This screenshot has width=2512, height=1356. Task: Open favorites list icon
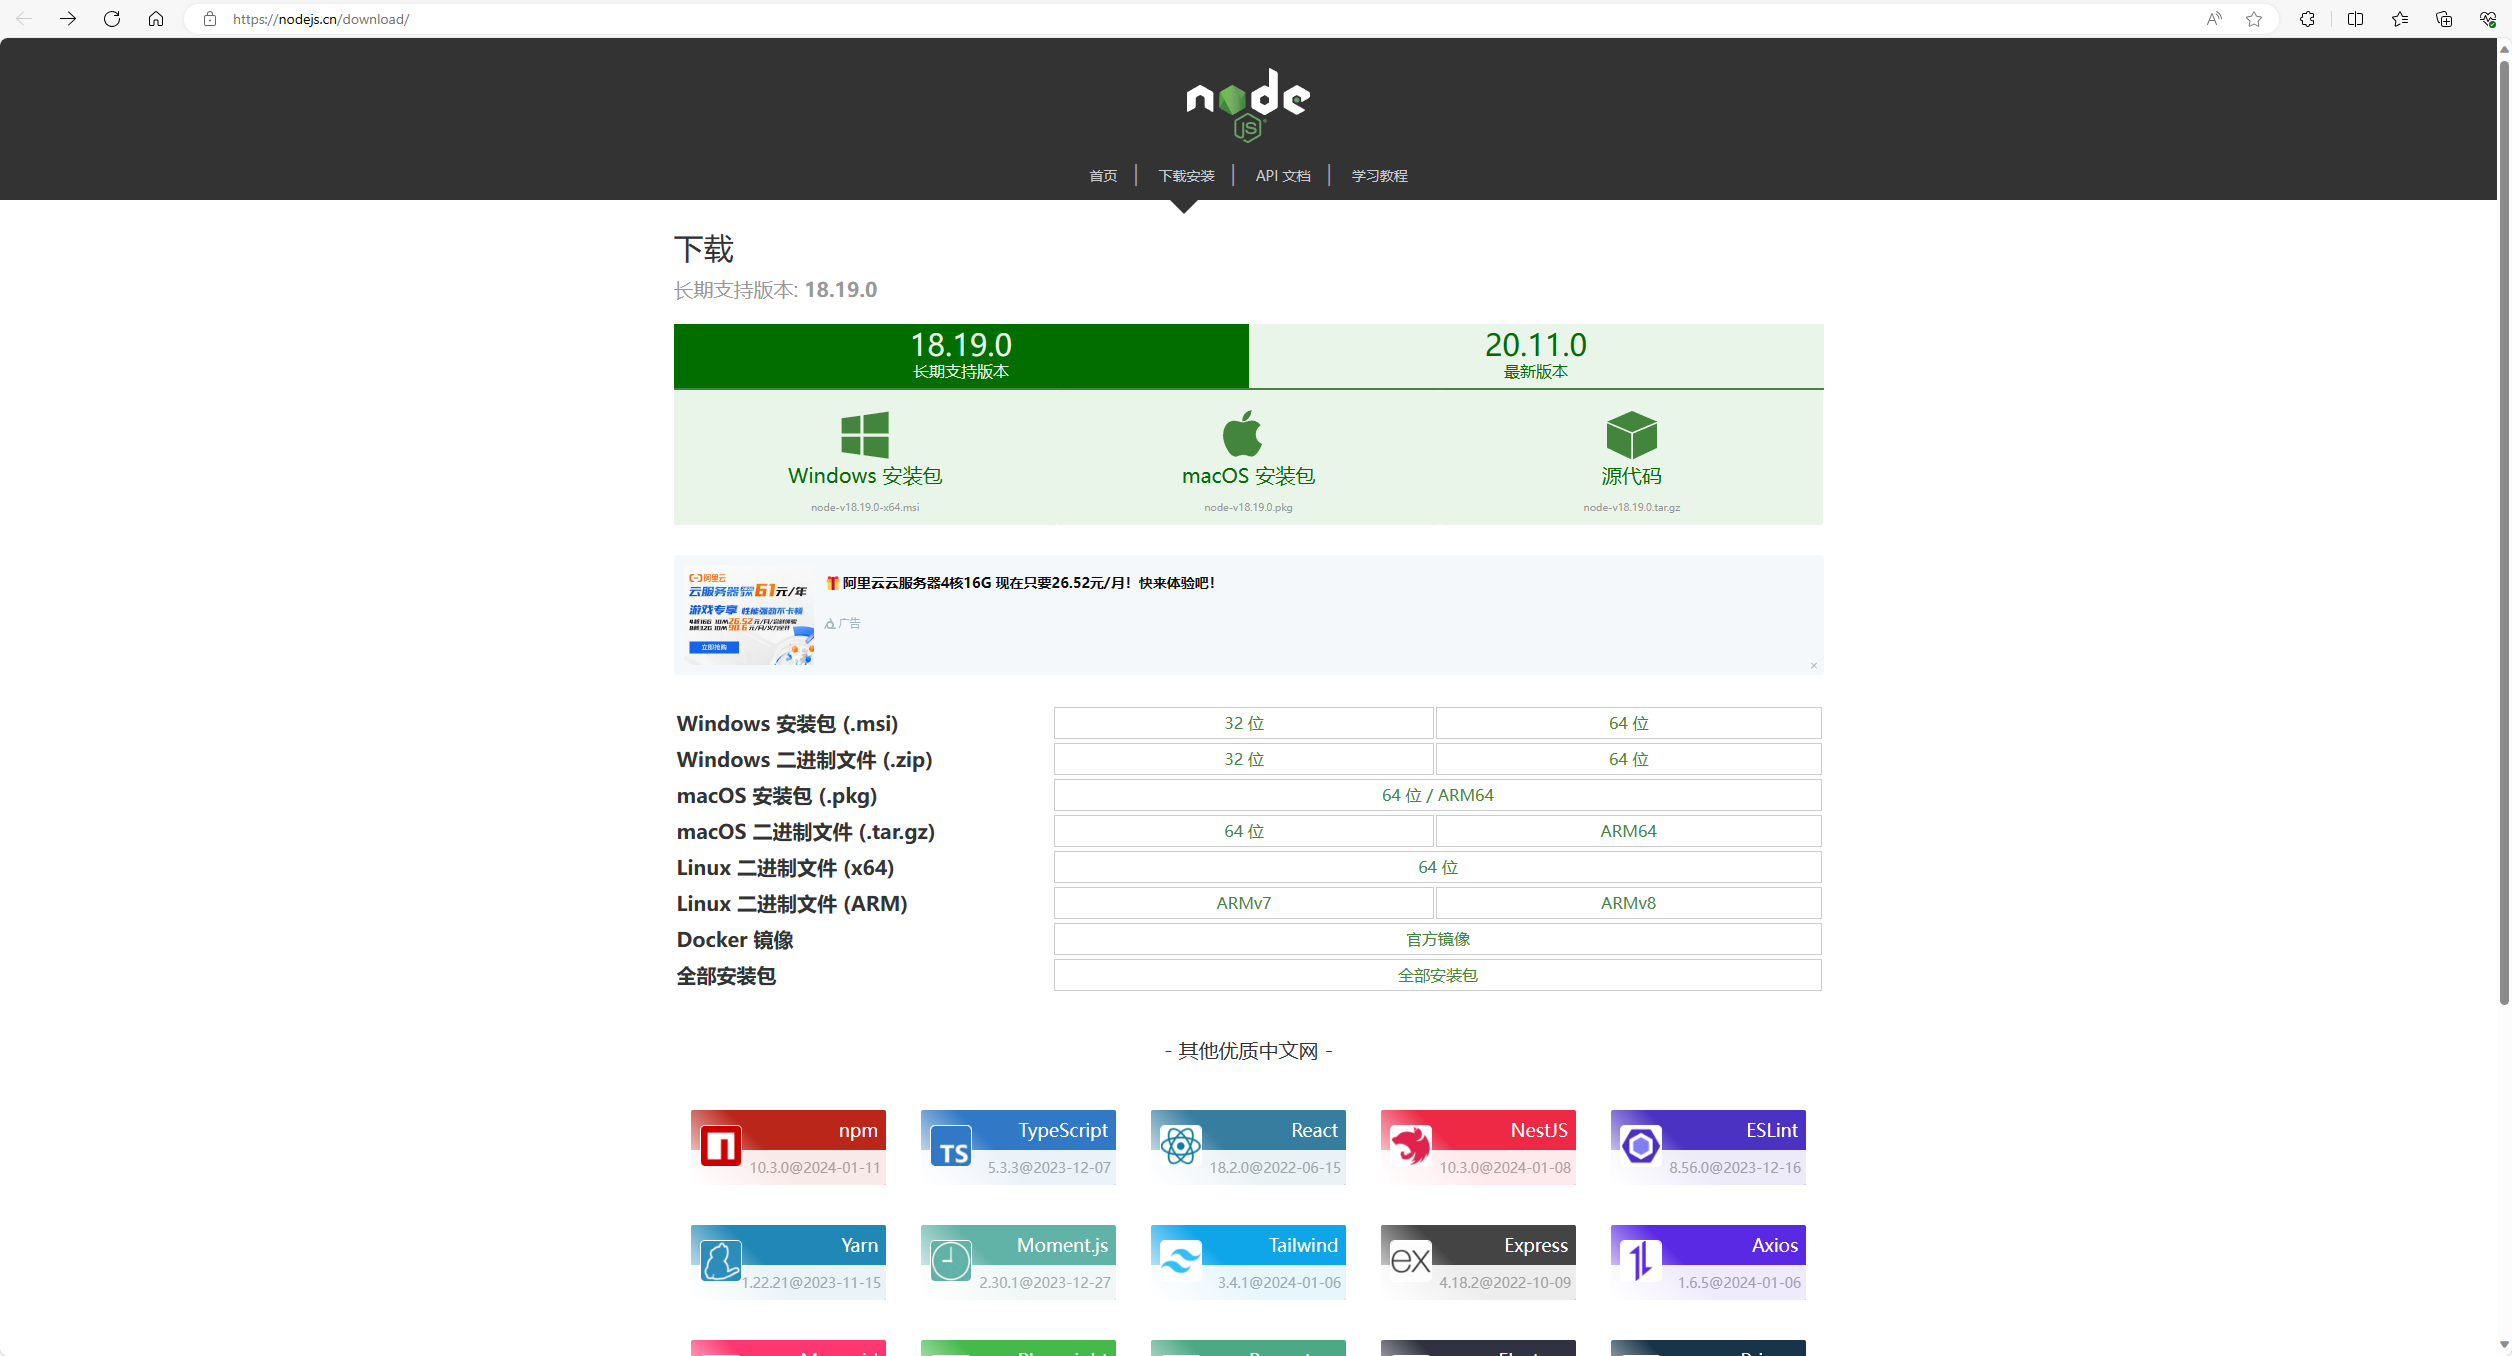(2400, 19)
